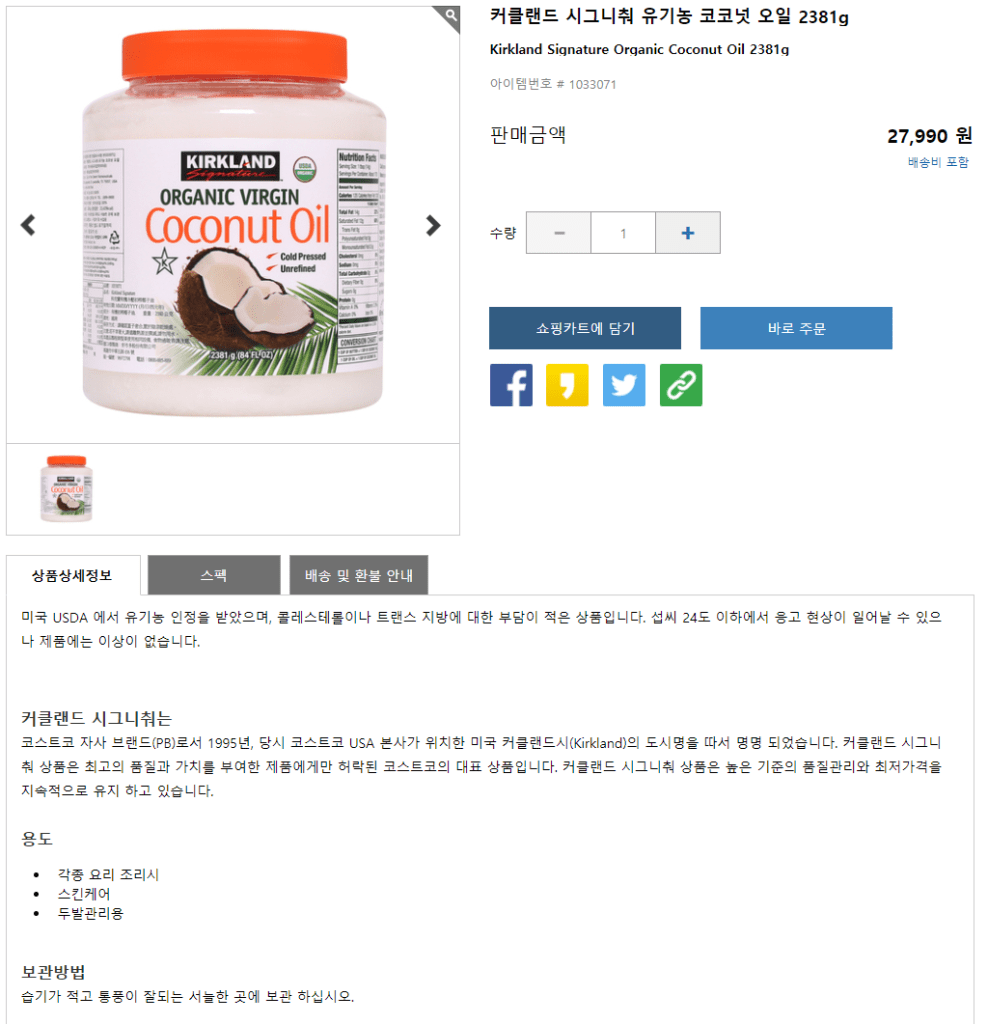Viewport: 988px width, 1024px height.
Task: Share product on Facebook
Action: (511, 385)
